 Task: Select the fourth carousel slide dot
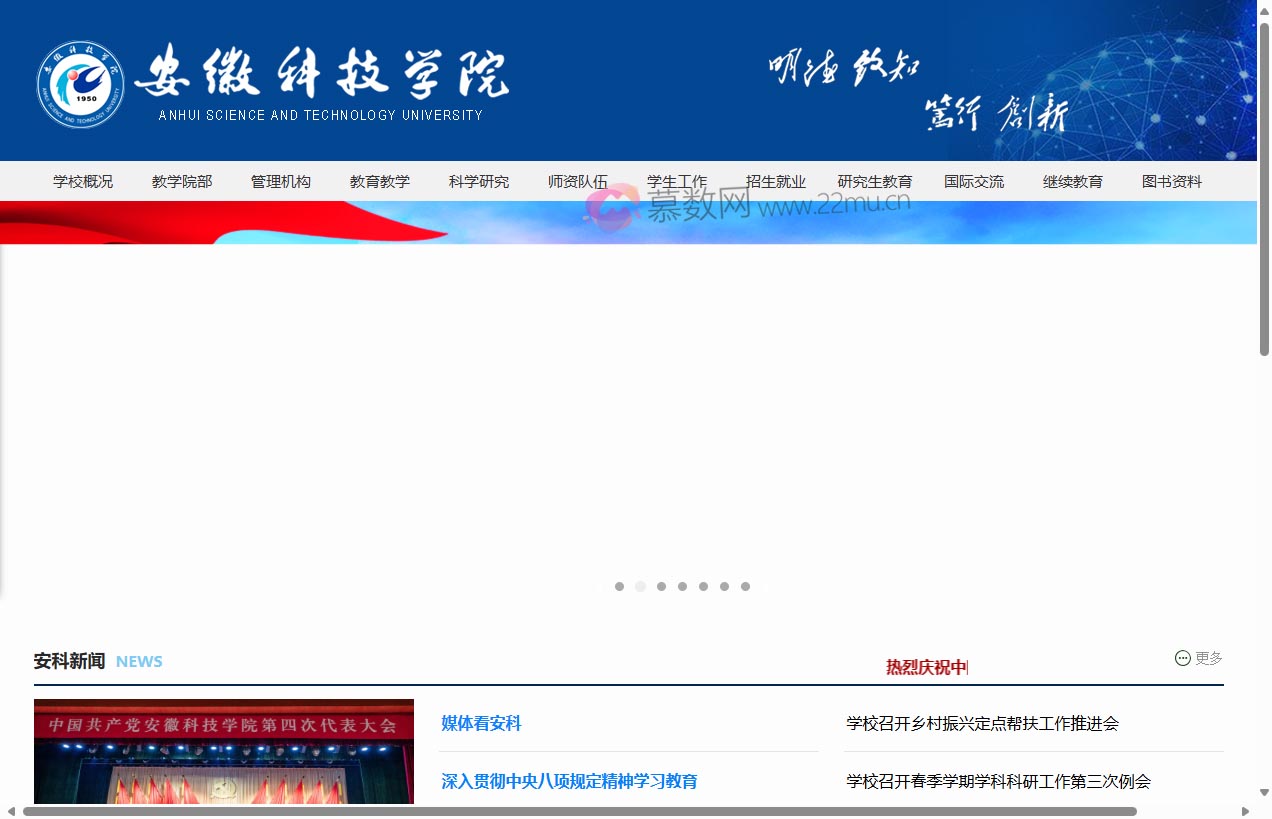click(x=682, y=586)
